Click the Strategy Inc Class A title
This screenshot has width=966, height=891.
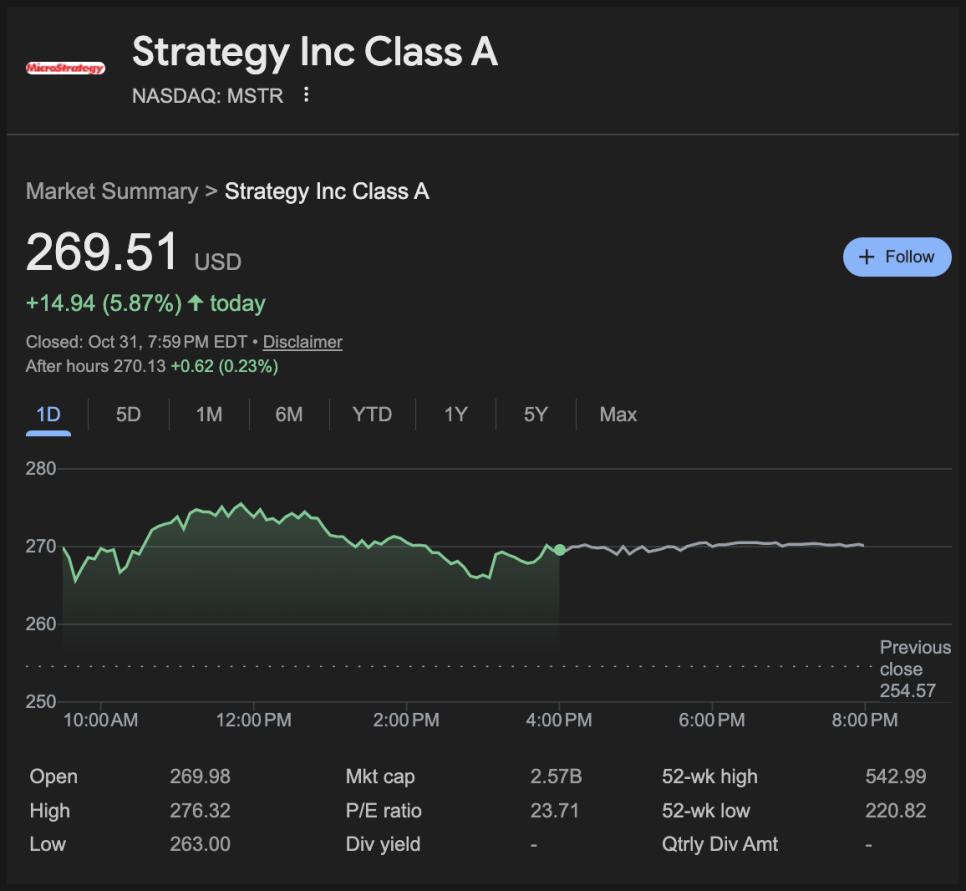pos(315,53)
